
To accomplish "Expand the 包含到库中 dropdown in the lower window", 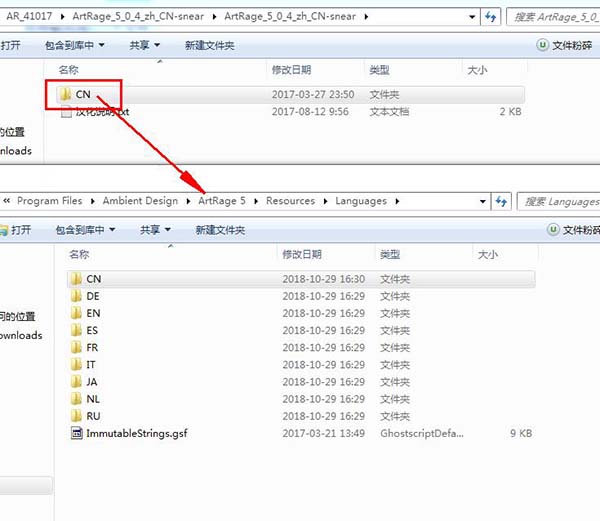I will 85,230.
